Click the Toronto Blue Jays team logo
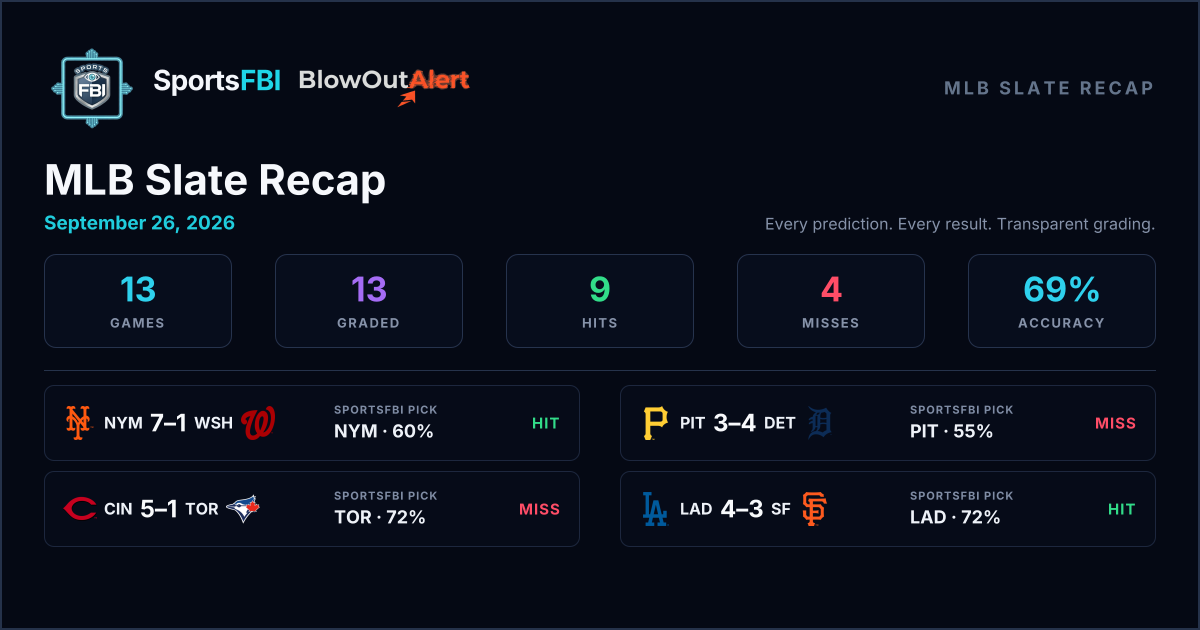This screenshot has height=630, width=1200. tap(243, 509)
